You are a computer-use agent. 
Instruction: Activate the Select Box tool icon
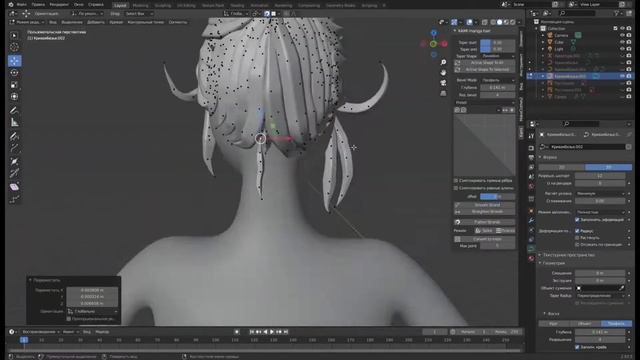pos(14,35)
